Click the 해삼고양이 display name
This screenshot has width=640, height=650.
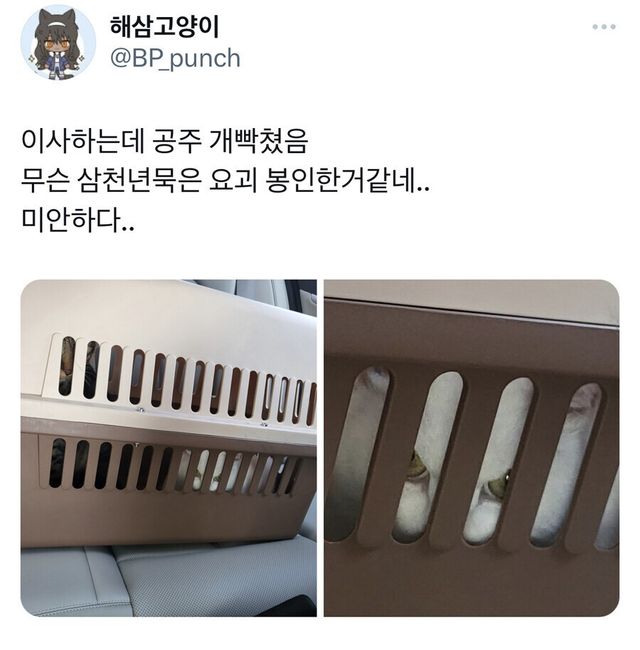click(x=164, y=27)
